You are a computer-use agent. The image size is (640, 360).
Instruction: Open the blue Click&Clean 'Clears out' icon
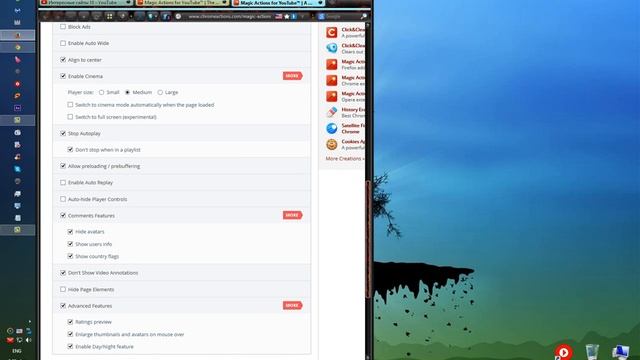pos(331,48)
